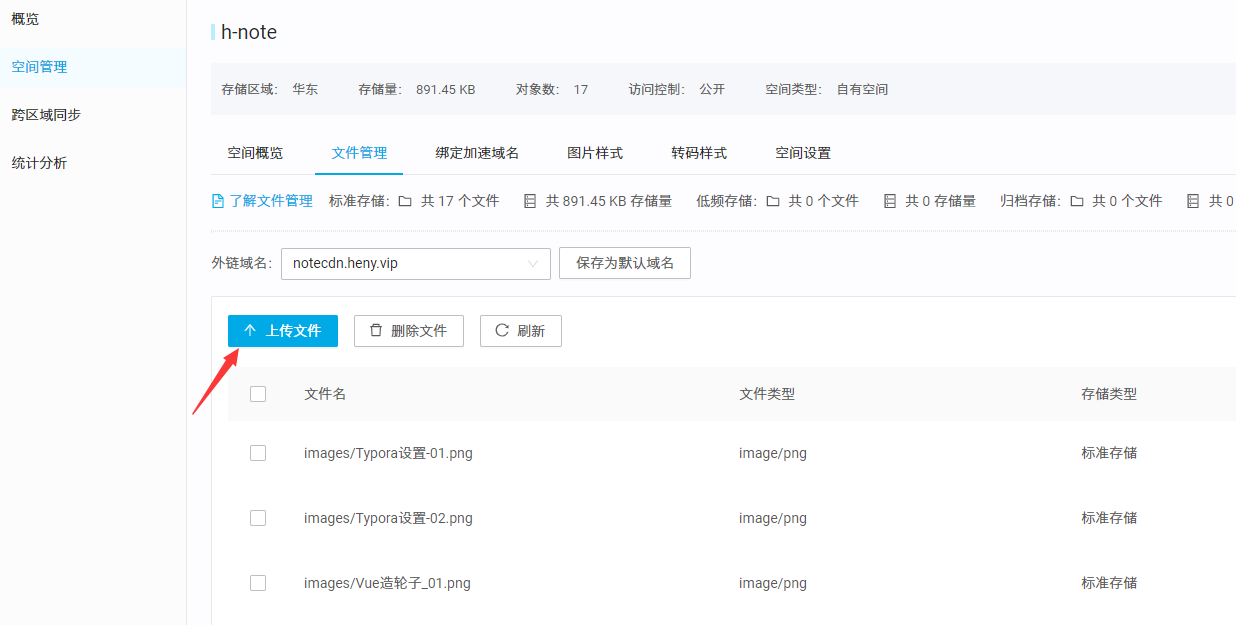
Task: Click 保存为默认域名 button
Action: click(625, 263)
